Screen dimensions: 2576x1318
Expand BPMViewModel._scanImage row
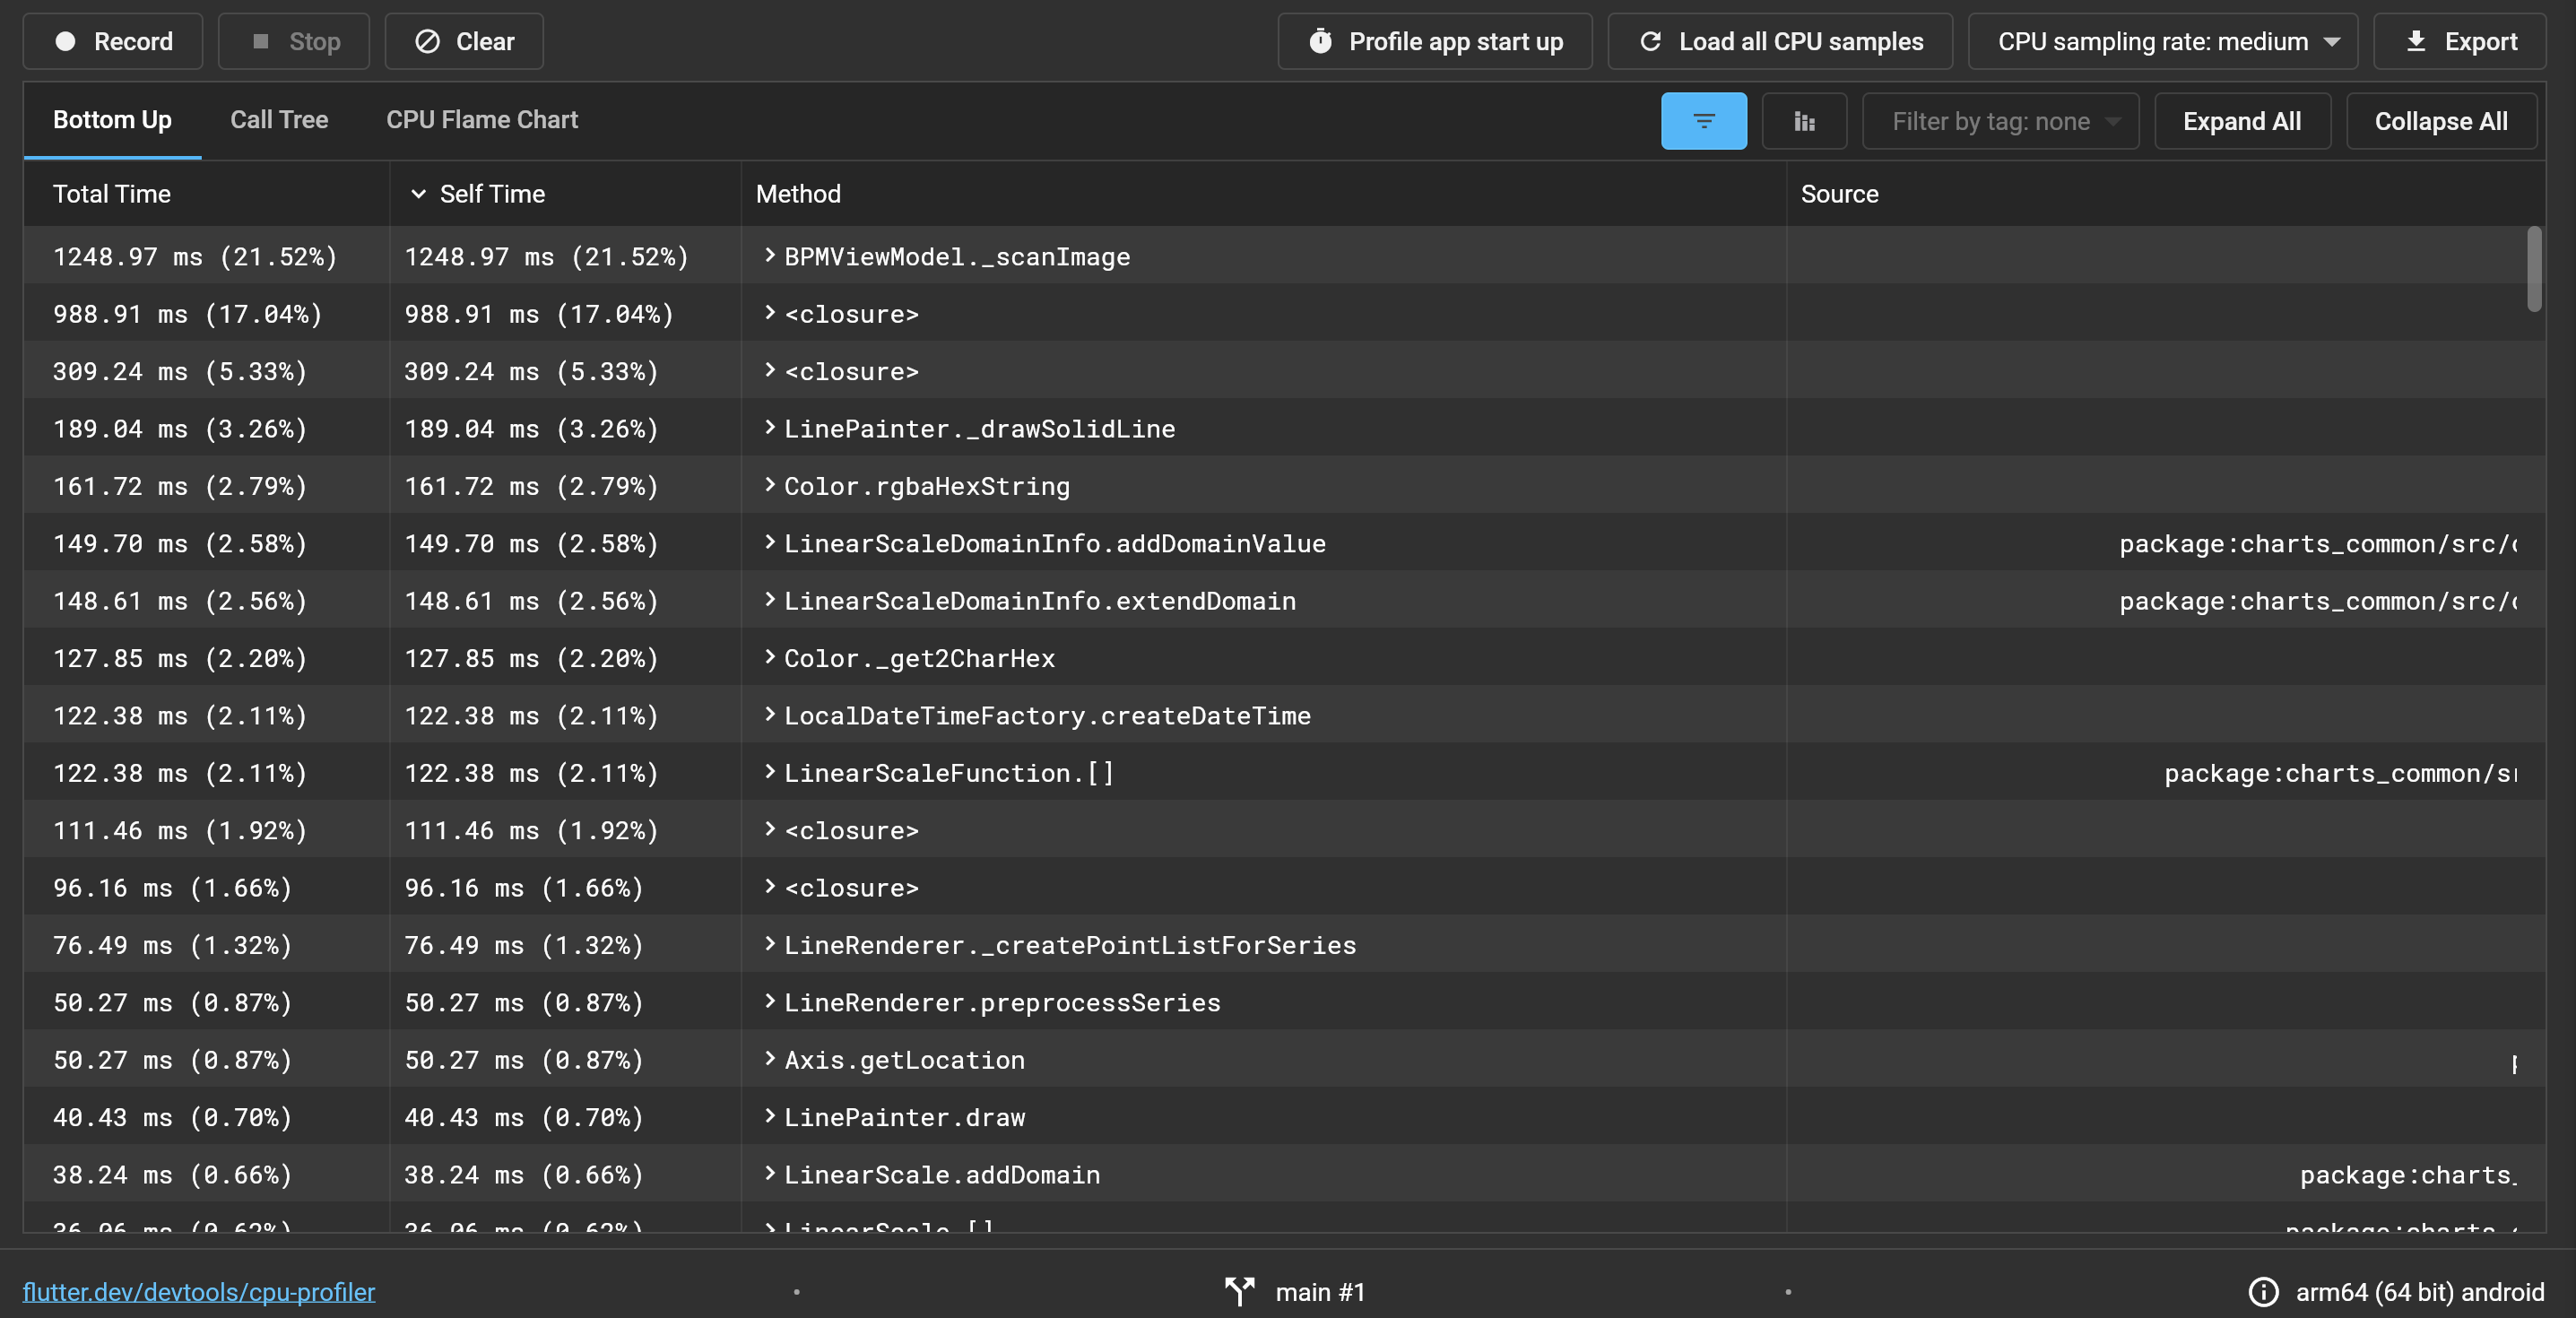tap(770, 256)
